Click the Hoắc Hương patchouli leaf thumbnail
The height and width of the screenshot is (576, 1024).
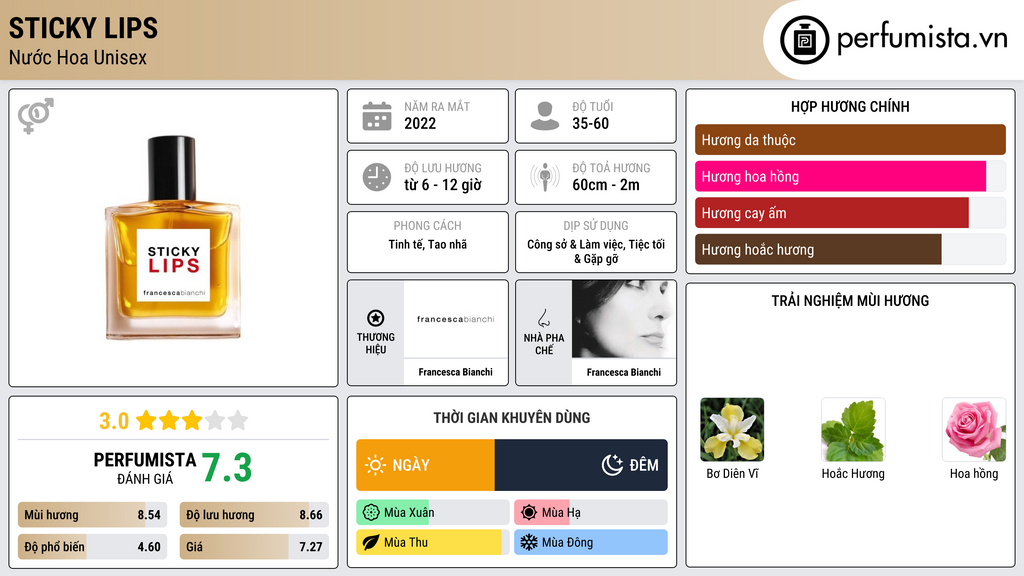853,430
